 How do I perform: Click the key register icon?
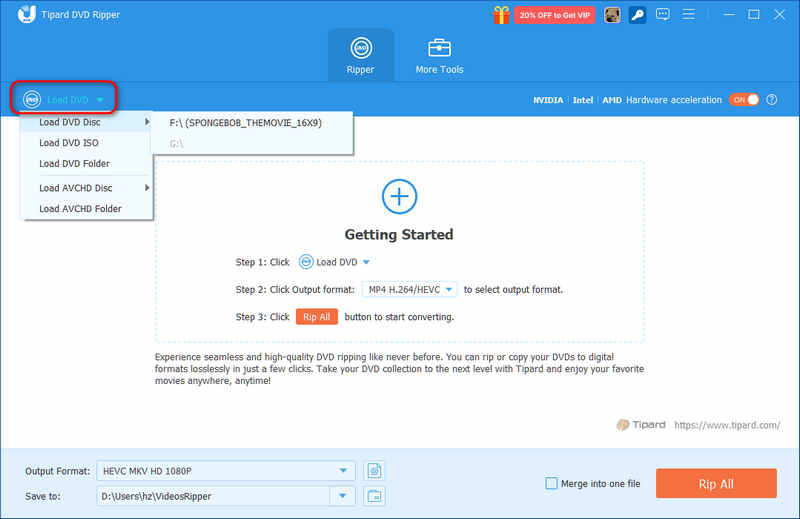coord(637,15)
